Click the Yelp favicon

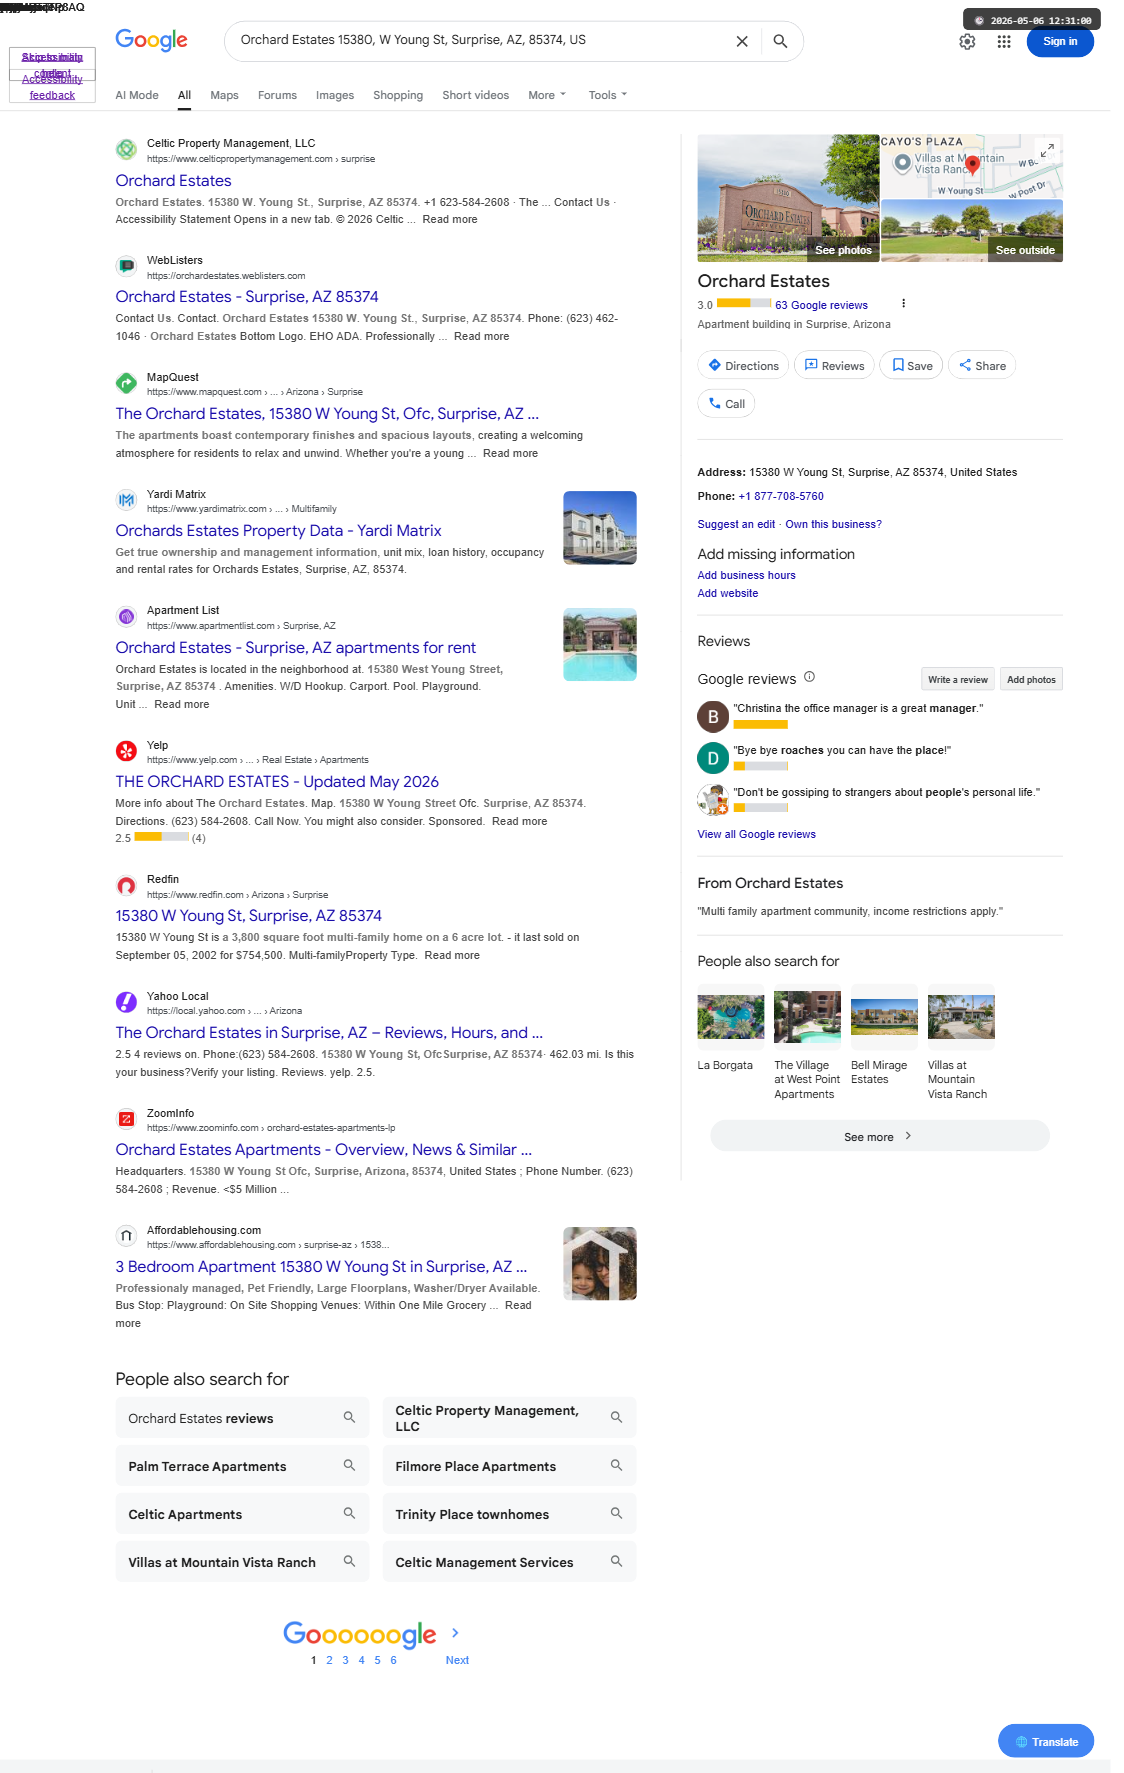pyautogui.click(x=126, y=751)
